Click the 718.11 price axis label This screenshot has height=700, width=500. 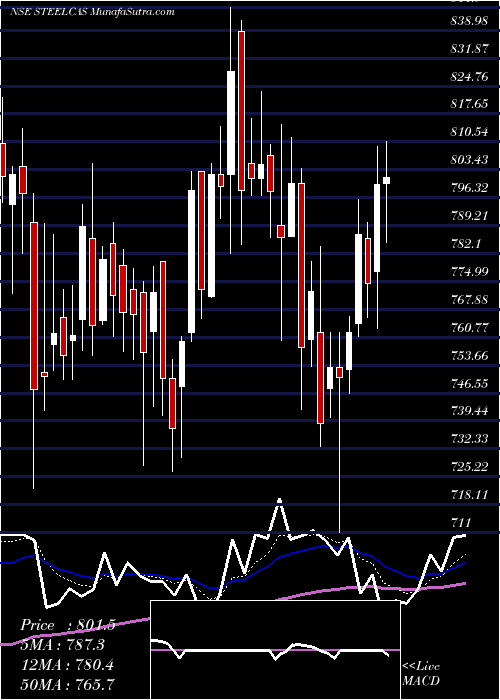coord(469,495)
